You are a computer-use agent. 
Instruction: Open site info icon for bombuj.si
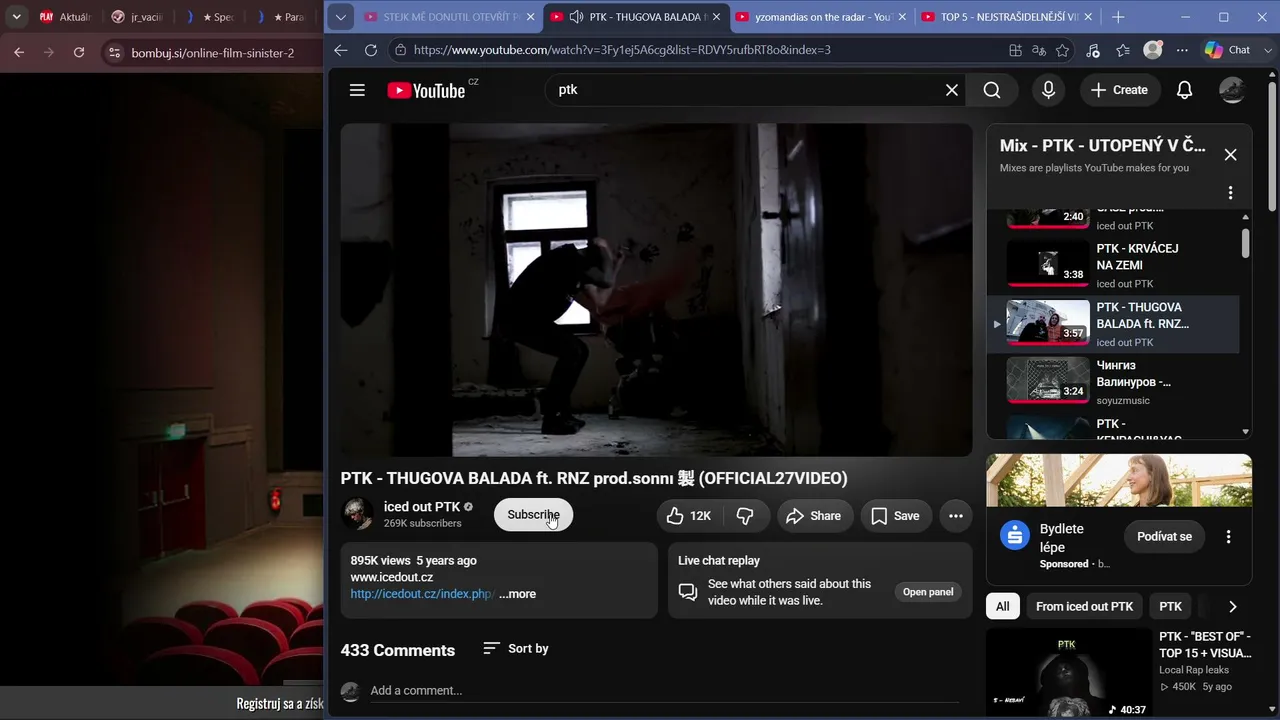click(114, 52)
